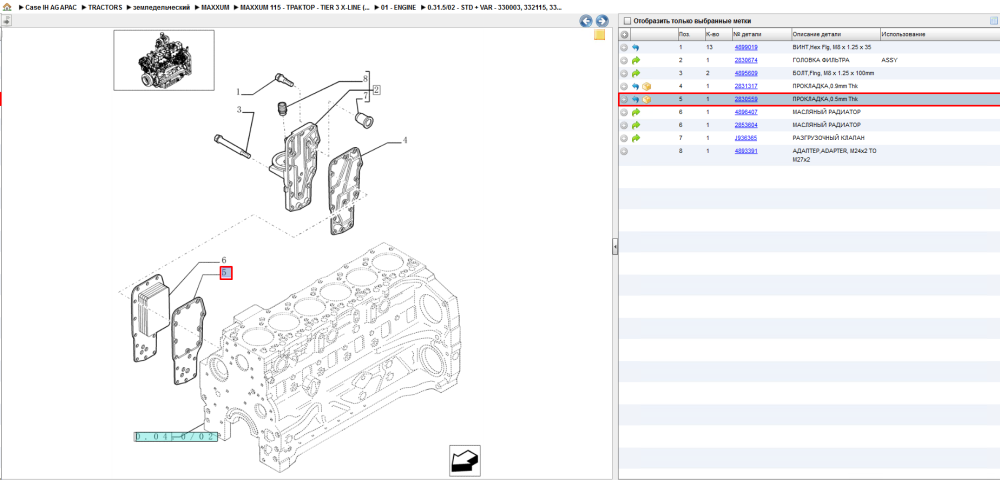Open part number link 4895609
Viewport: 1000px width, 480px height.
click(746, 73)
